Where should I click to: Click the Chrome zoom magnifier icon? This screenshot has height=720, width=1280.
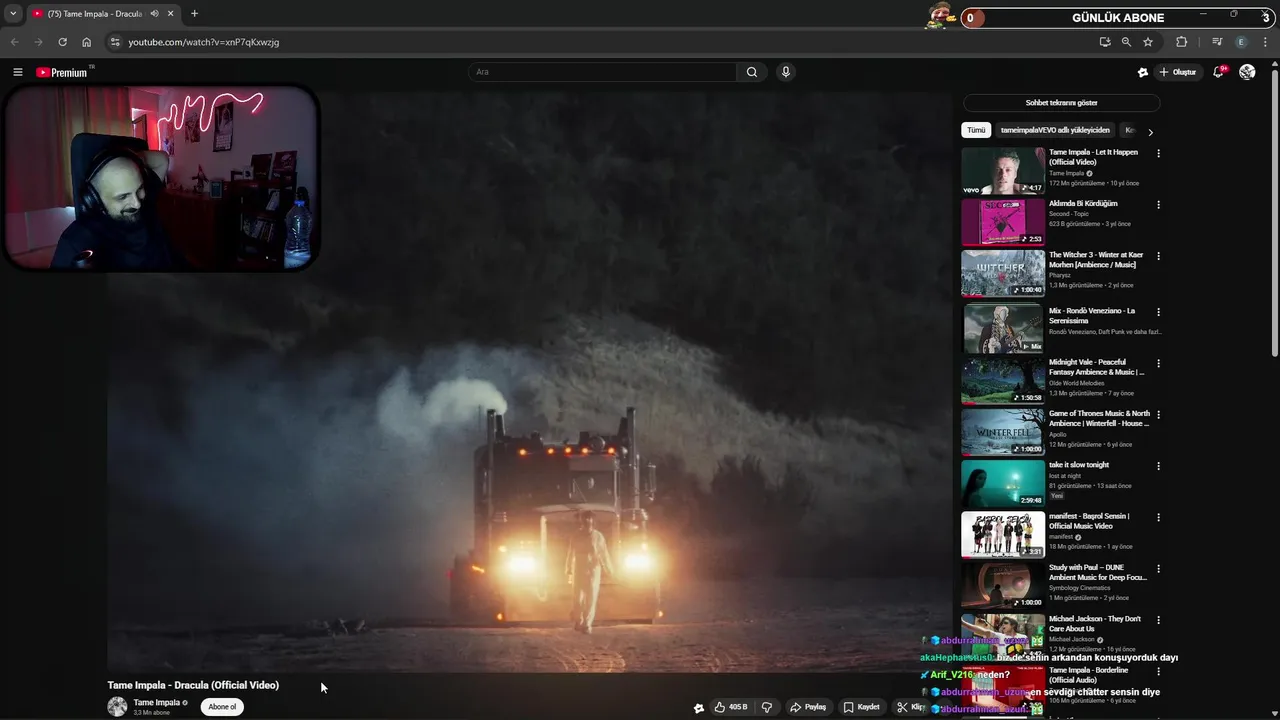pos(1126,42)
